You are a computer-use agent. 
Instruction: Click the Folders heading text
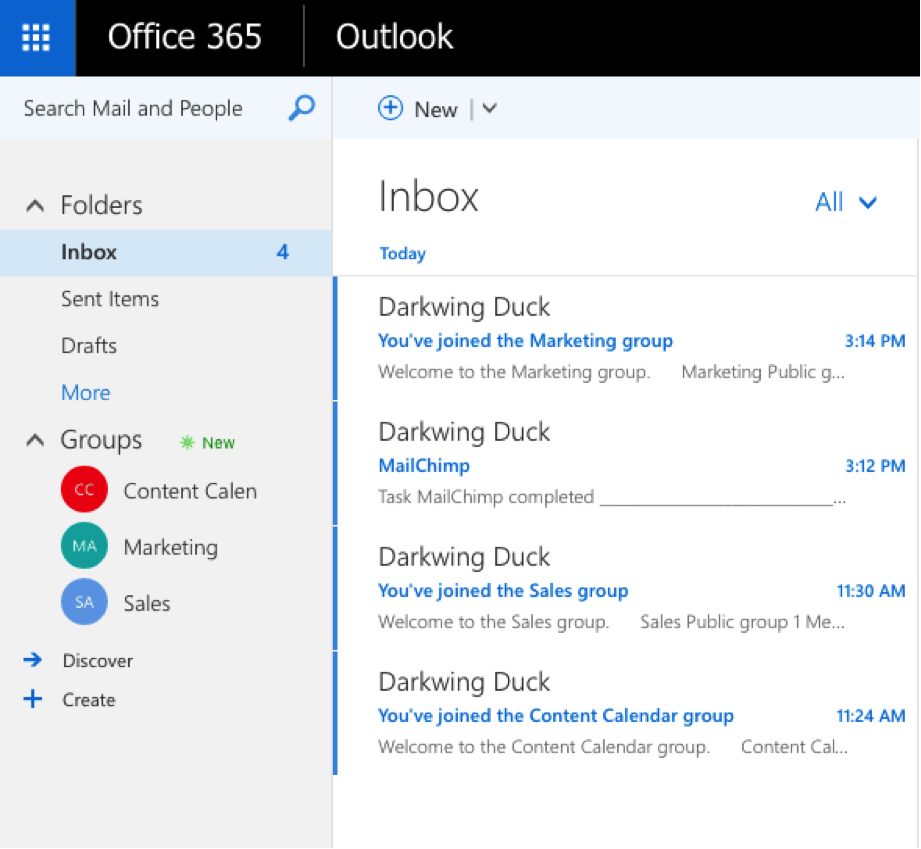(x=102, y=206)
